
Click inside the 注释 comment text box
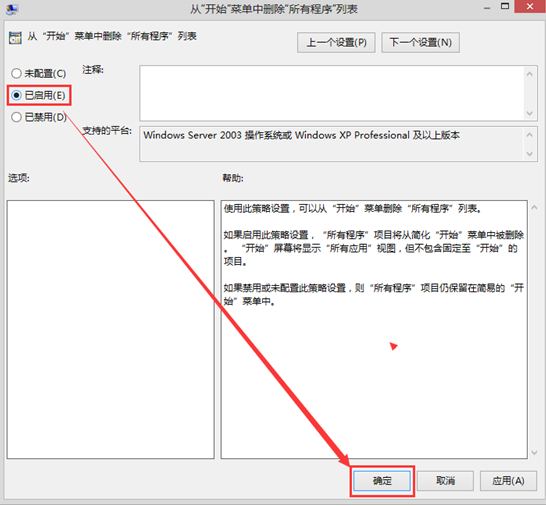click(332, 93)
